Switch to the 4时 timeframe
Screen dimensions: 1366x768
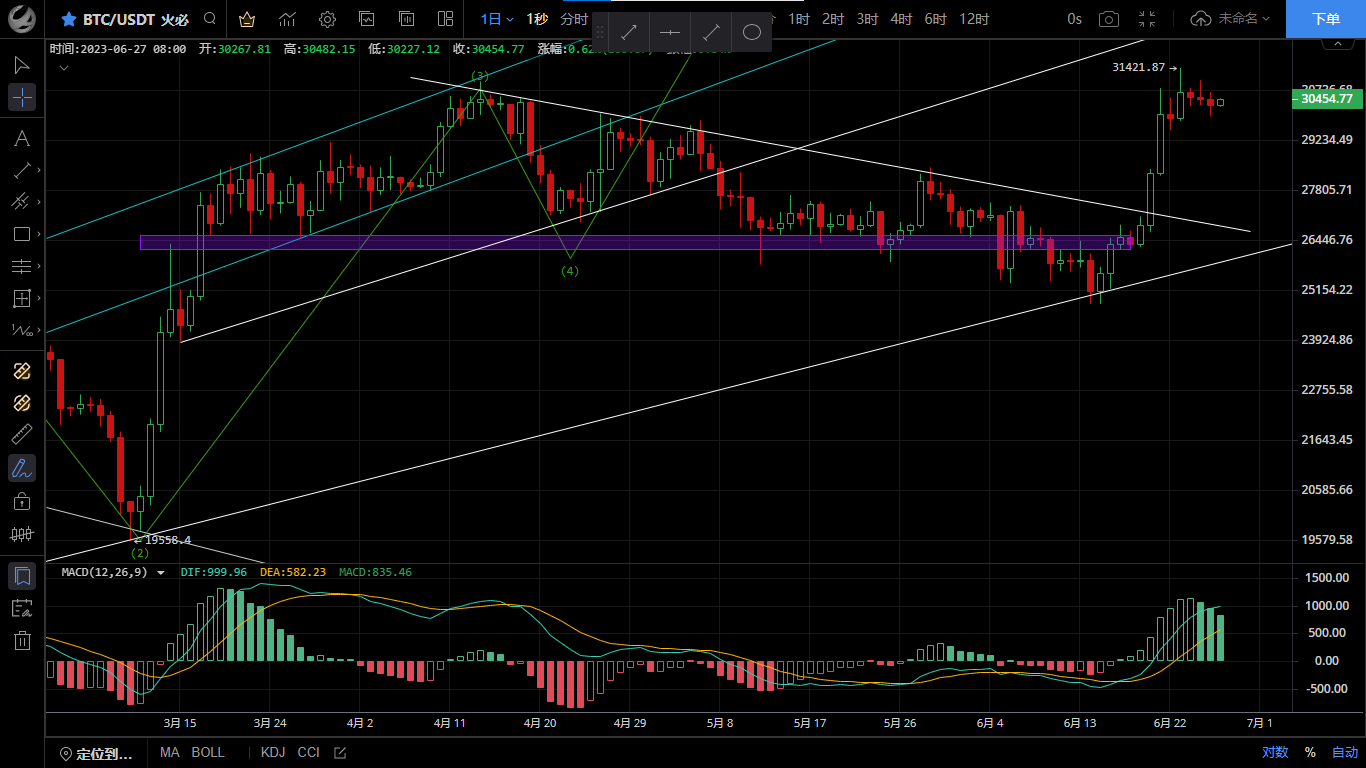tap(901, 19)
